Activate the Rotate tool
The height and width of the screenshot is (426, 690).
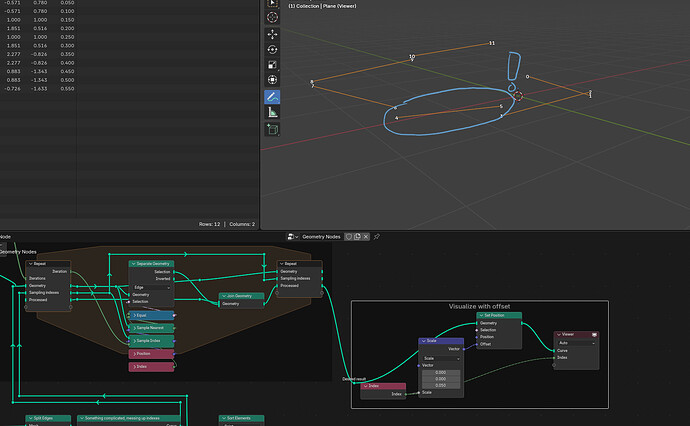coord(272,49)
